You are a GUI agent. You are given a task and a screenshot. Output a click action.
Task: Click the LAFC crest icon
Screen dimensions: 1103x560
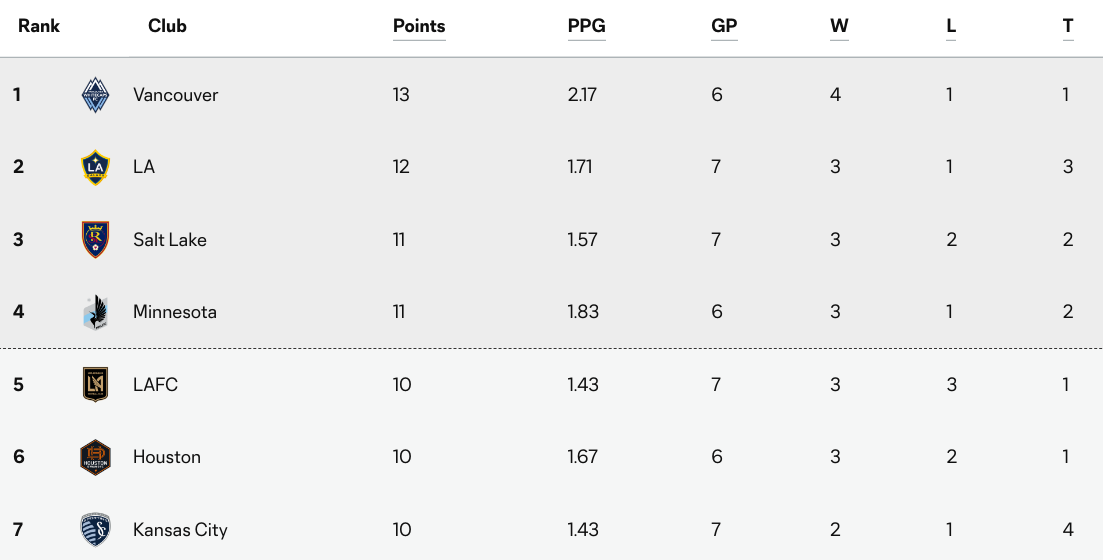(95, 384)
